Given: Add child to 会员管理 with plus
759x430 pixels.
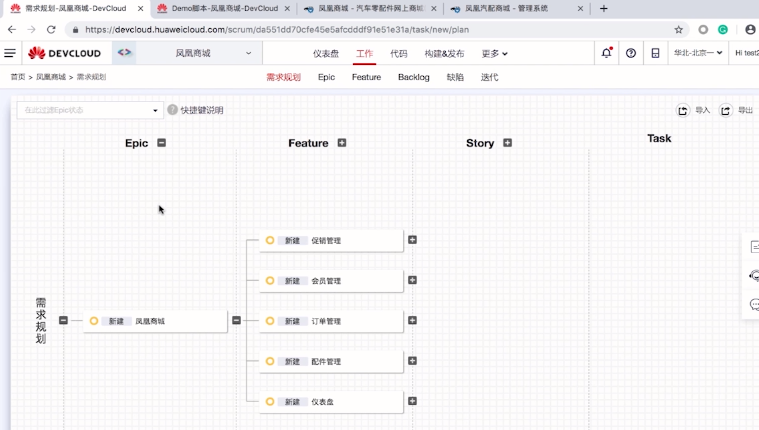Looking at the screenshot, I should click(412, 280).
